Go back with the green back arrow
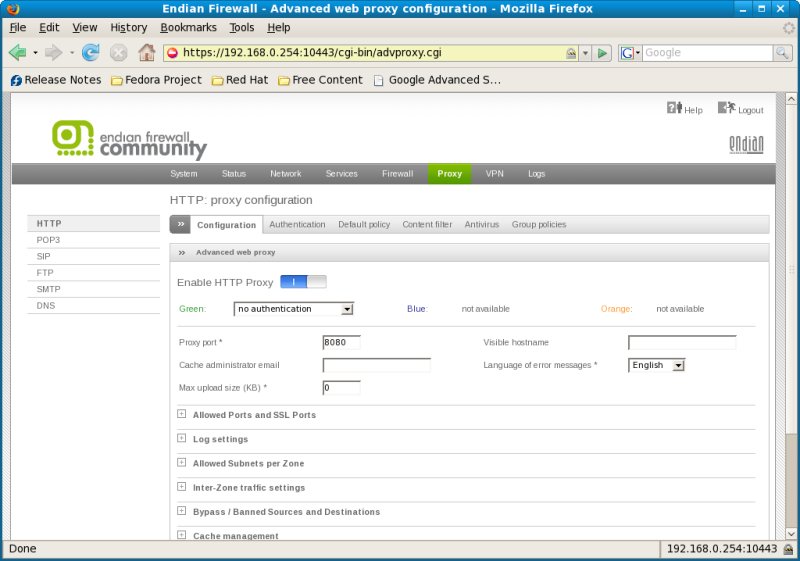800x561 pixels. [18, 53]
